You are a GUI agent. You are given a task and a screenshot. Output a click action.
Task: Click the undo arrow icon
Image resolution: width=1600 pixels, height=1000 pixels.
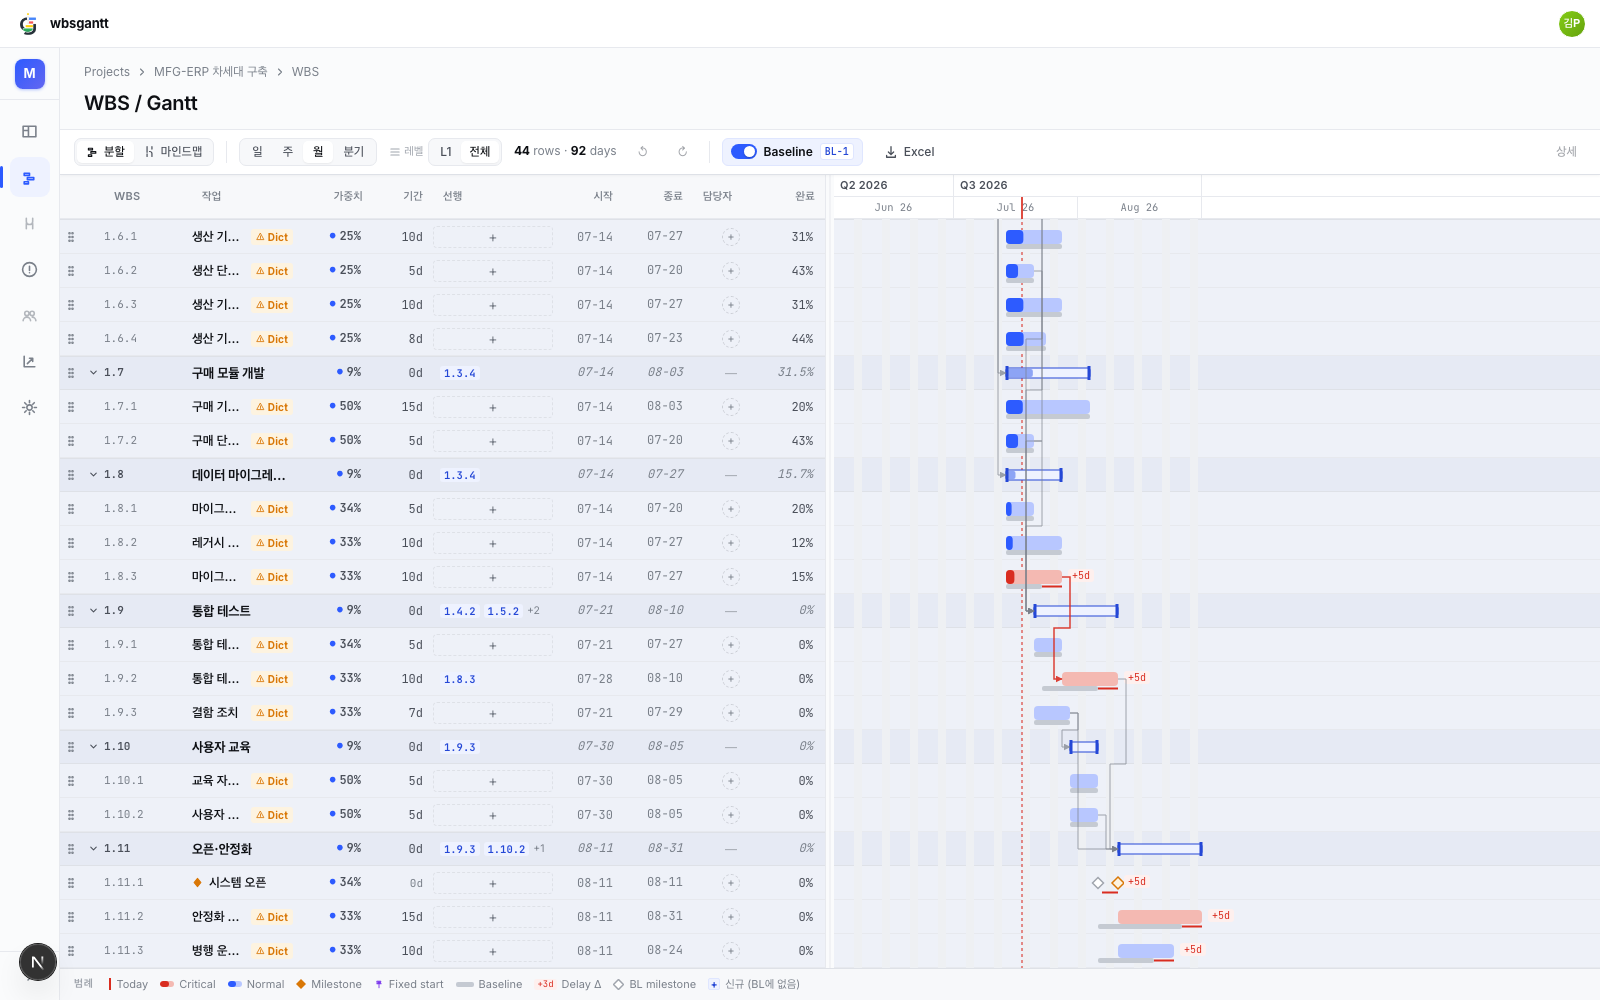coord(643,152)
